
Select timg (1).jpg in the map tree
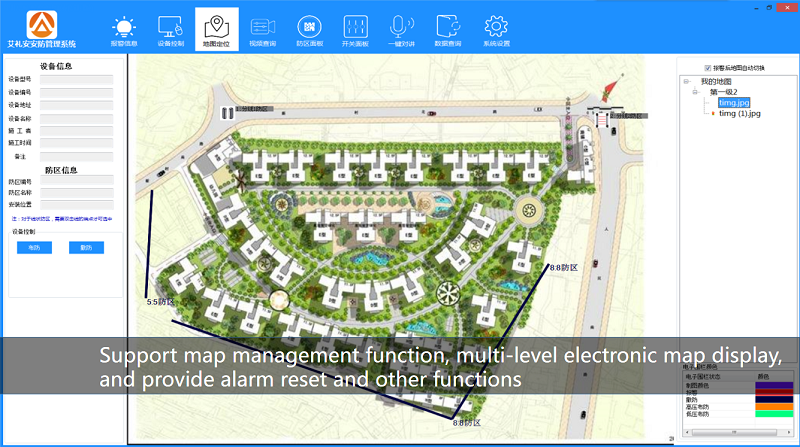coord(740,113)
